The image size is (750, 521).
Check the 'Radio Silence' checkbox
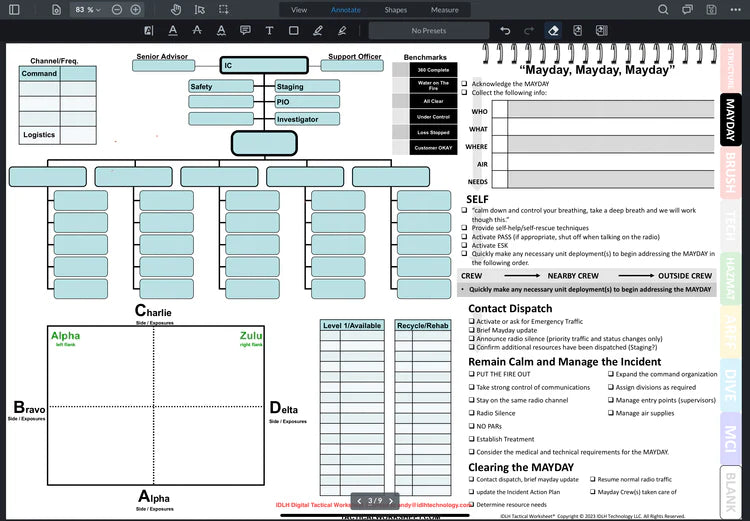coord(470,413)
